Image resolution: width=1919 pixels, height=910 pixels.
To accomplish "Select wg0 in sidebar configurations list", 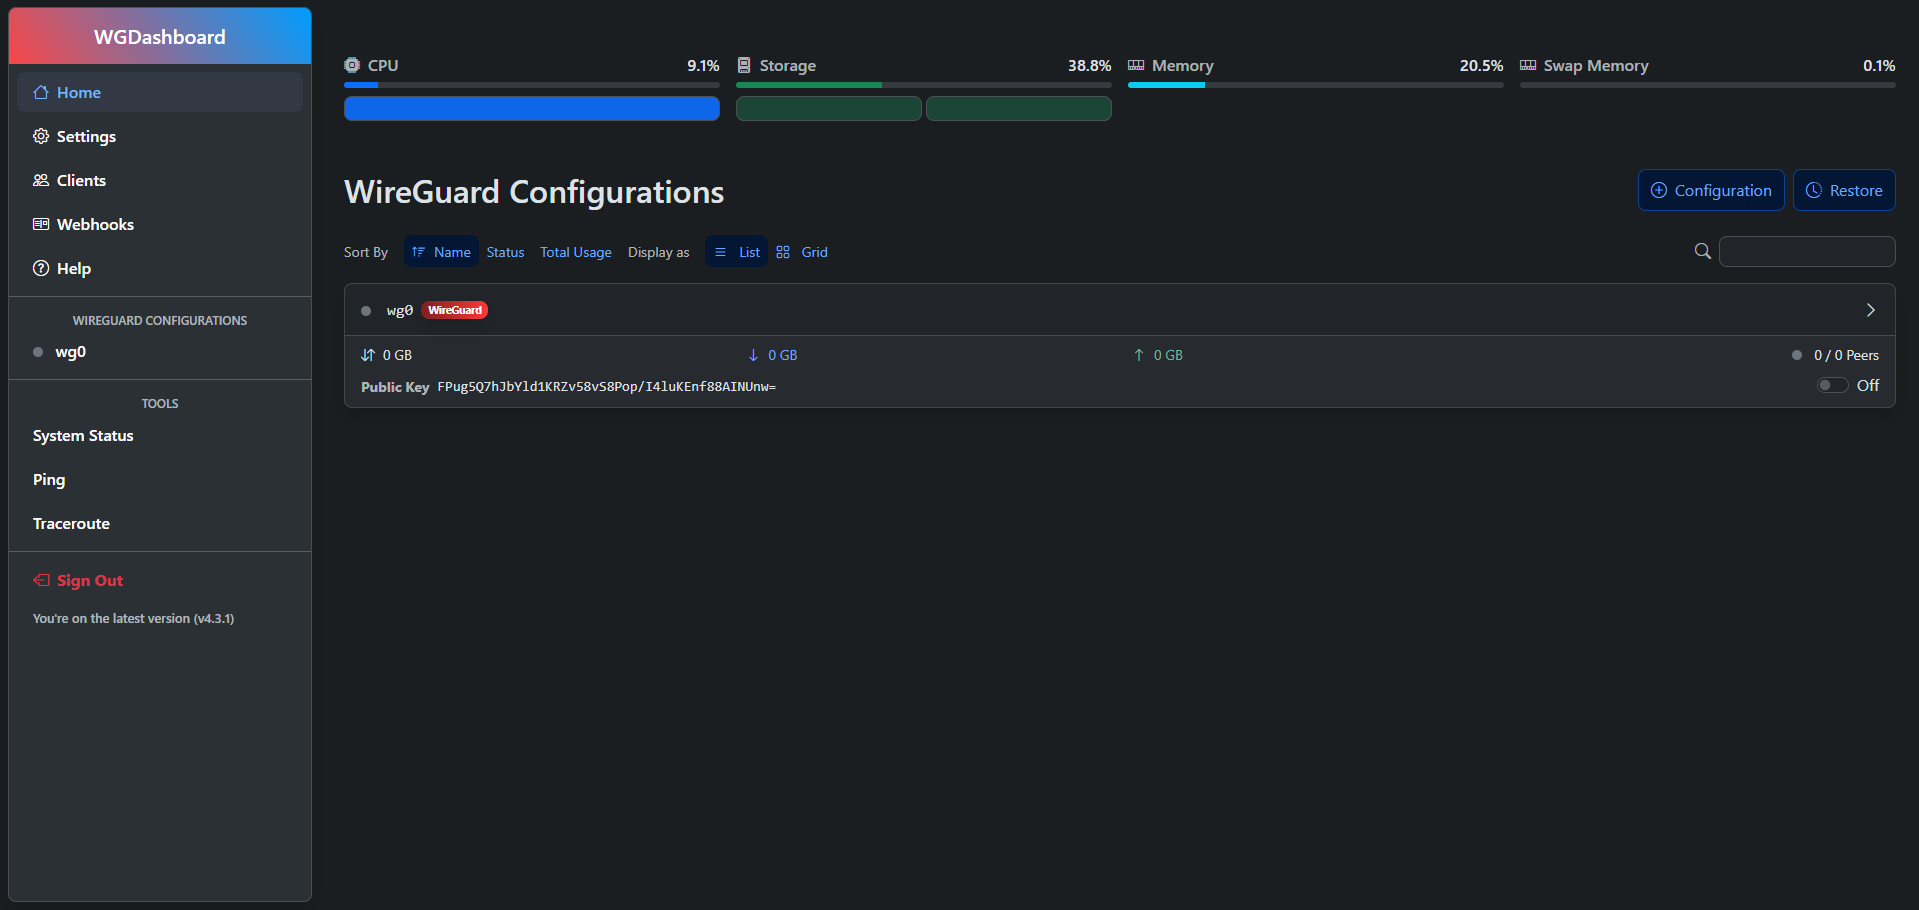I will coord(160,352).
